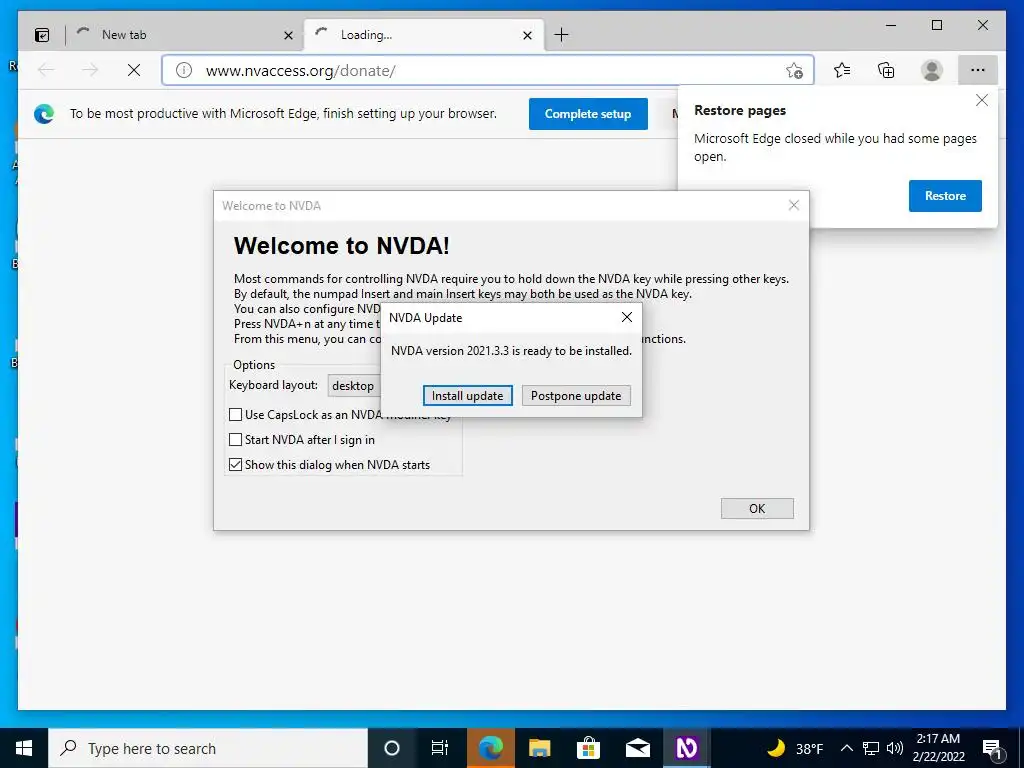Open the profile account icon
The height and width of the screenshot is (768, 1024).
932,70
